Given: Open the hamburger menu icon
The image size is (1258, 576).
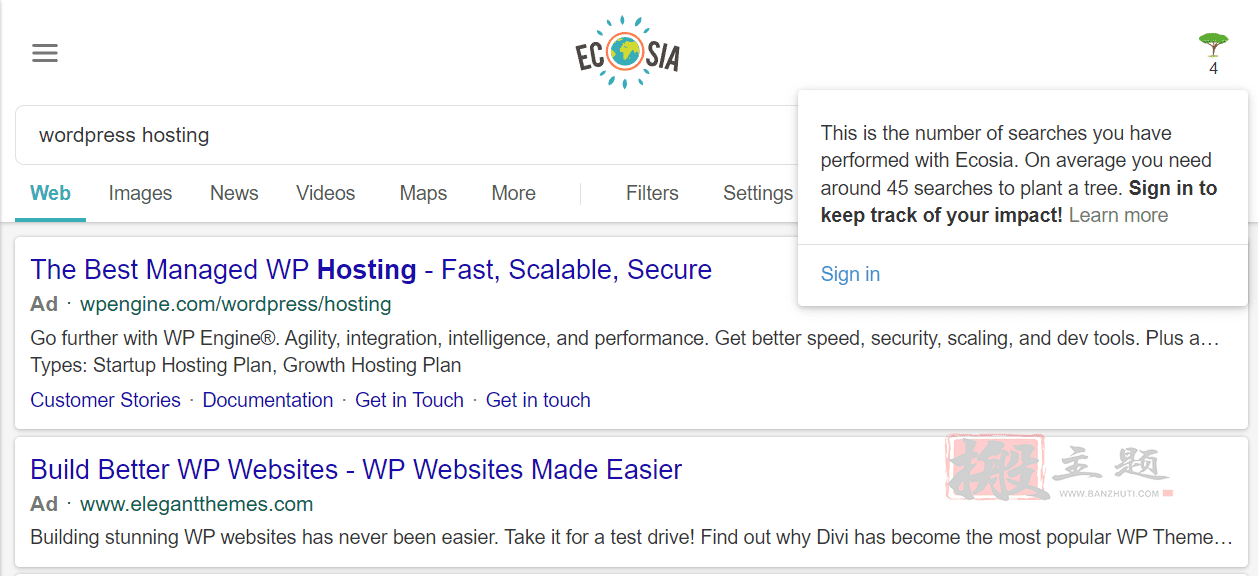Looking at the screenshot, I should (45, 53).
